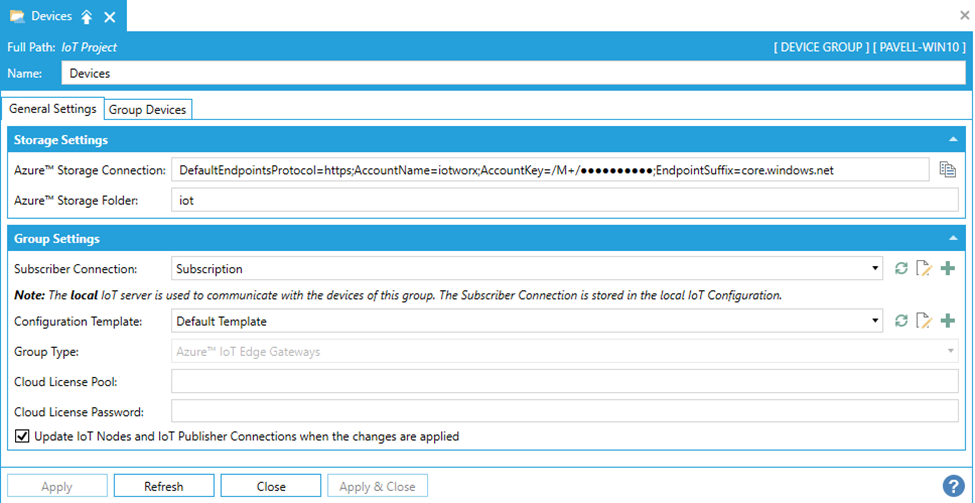975x503 pixels.
Task: Refresh the Subscriber Connection list
Action: pyautogui.click(x=901, y=268)
